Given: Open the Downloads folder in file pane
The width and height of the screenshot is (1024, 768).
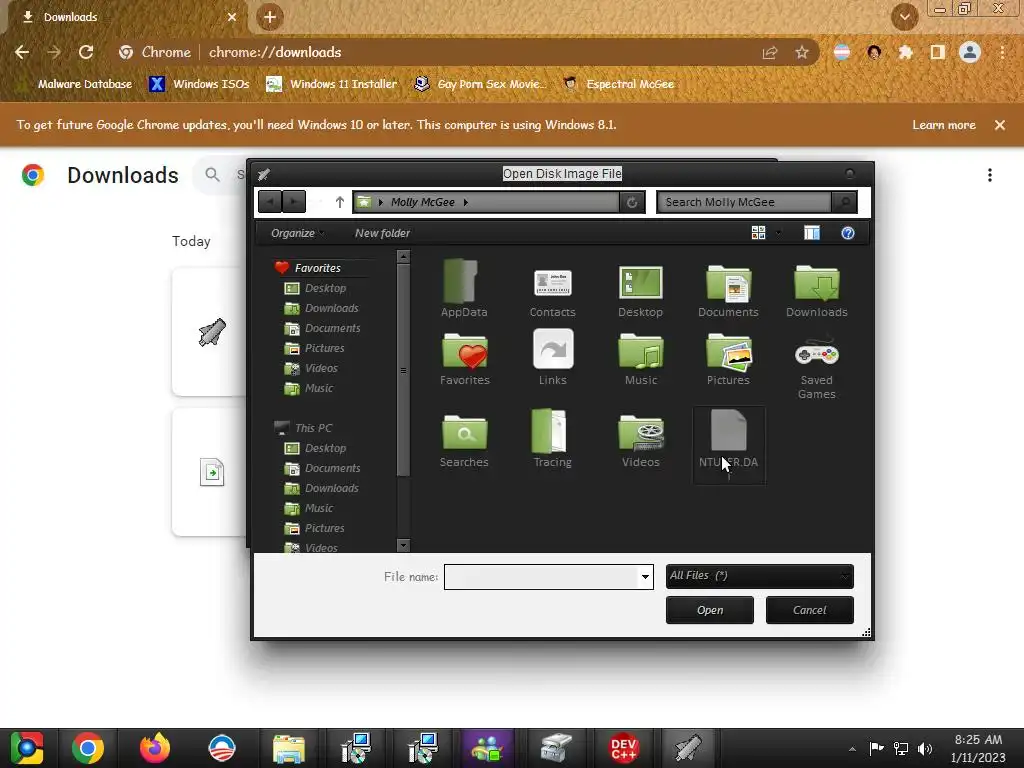Looking at the screenshot, I should [x=816, y=289].
